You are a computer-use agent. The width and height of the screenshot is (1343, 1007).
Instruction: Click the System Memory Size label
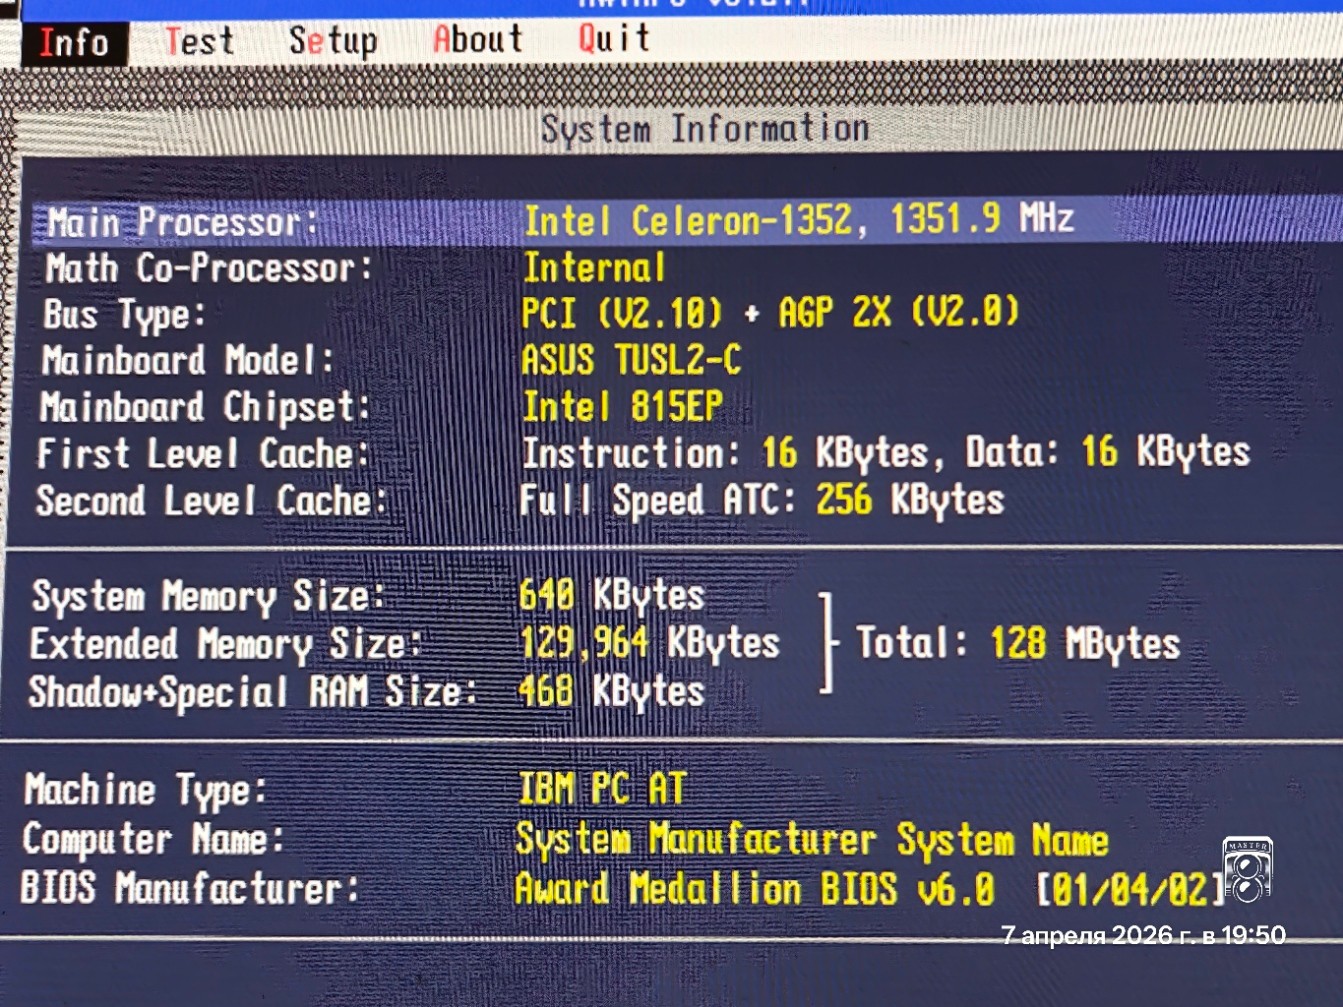click(x=208, y=597)
